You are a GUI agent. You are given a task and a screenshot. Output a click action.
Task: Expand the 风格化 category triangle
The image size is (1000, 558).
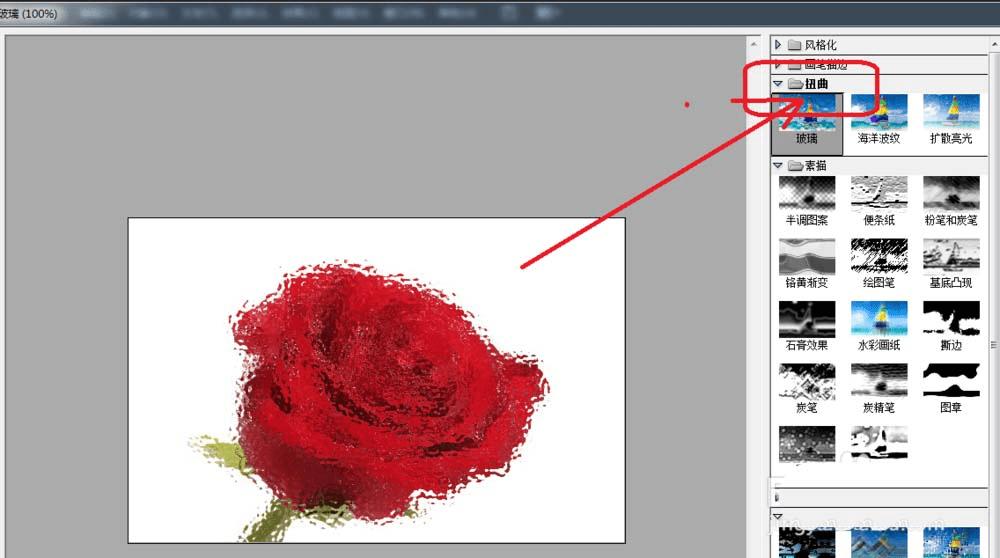777,45
